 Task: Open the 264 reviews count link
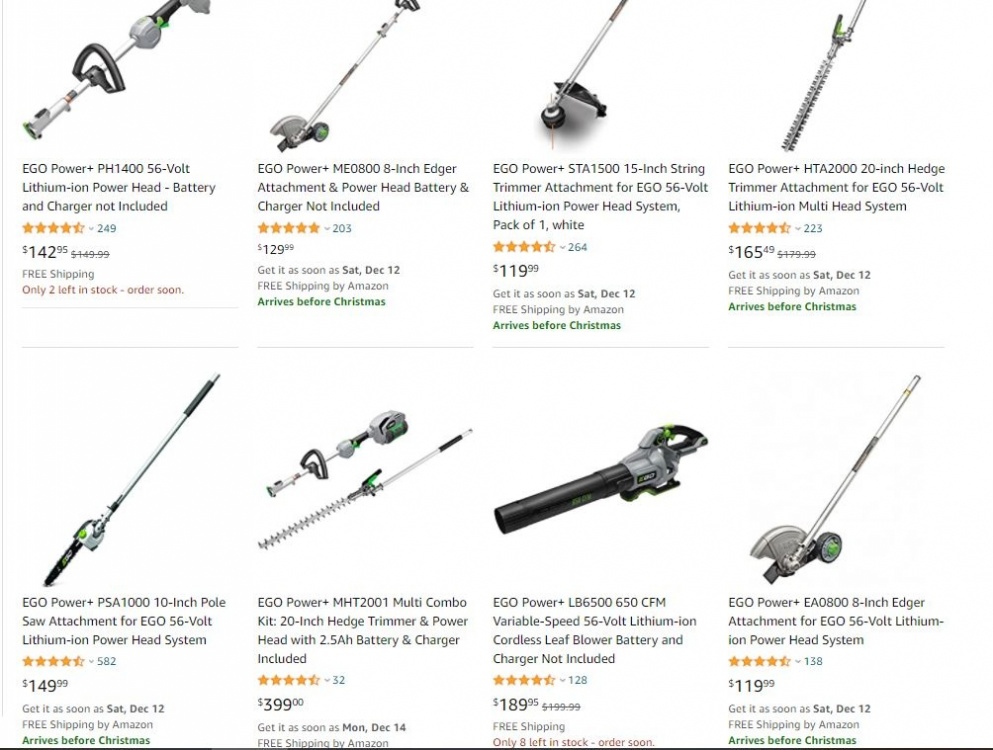(577, 247)
